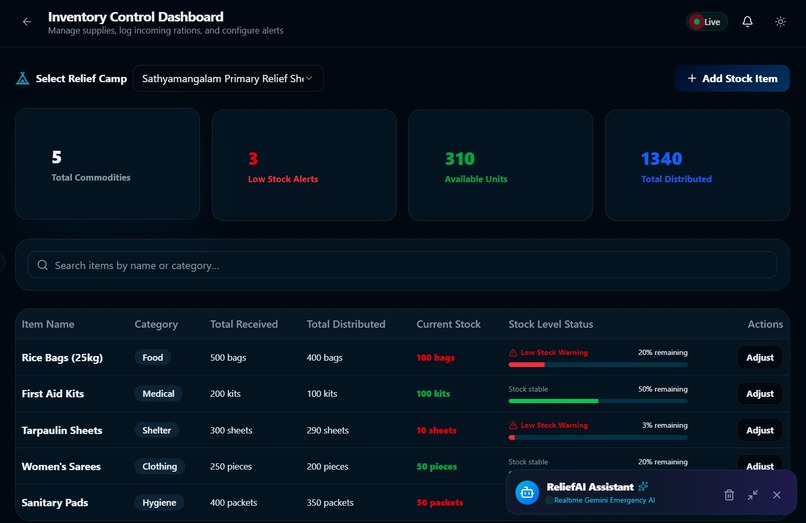Screen dimensions: 806x523
Task: Adjust stock for First Aid Kits
Action: point(760,393)
